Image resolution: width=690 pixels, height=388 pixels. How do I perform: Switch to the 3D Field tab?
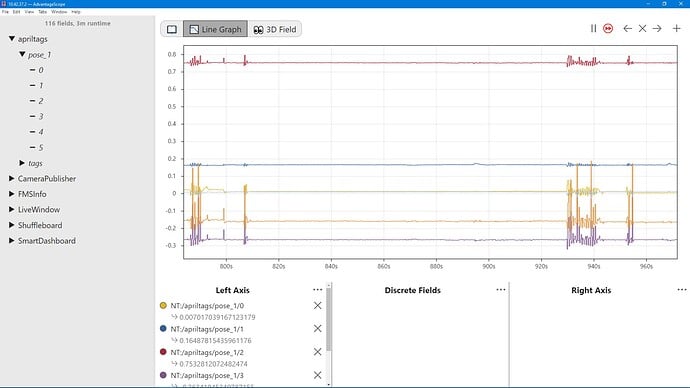tap(275, 29)
